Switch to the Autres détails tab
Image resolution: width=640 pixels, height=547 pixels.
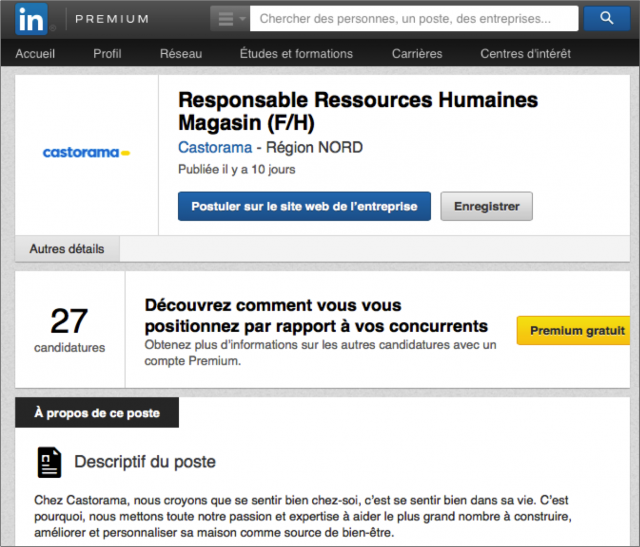pyautogui.click(x=66, y=248)
